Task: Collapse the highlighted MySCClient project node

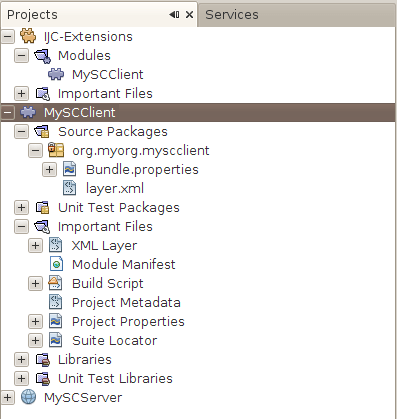Action: 8,112
